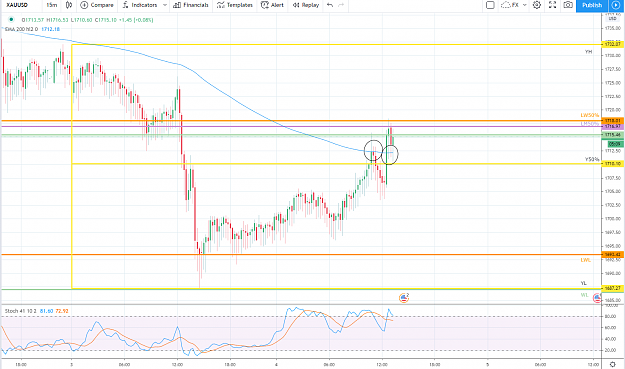Screen dimensions: 625x369
Task: Click the economic event flag marker
Action: (x=404, y=298)
